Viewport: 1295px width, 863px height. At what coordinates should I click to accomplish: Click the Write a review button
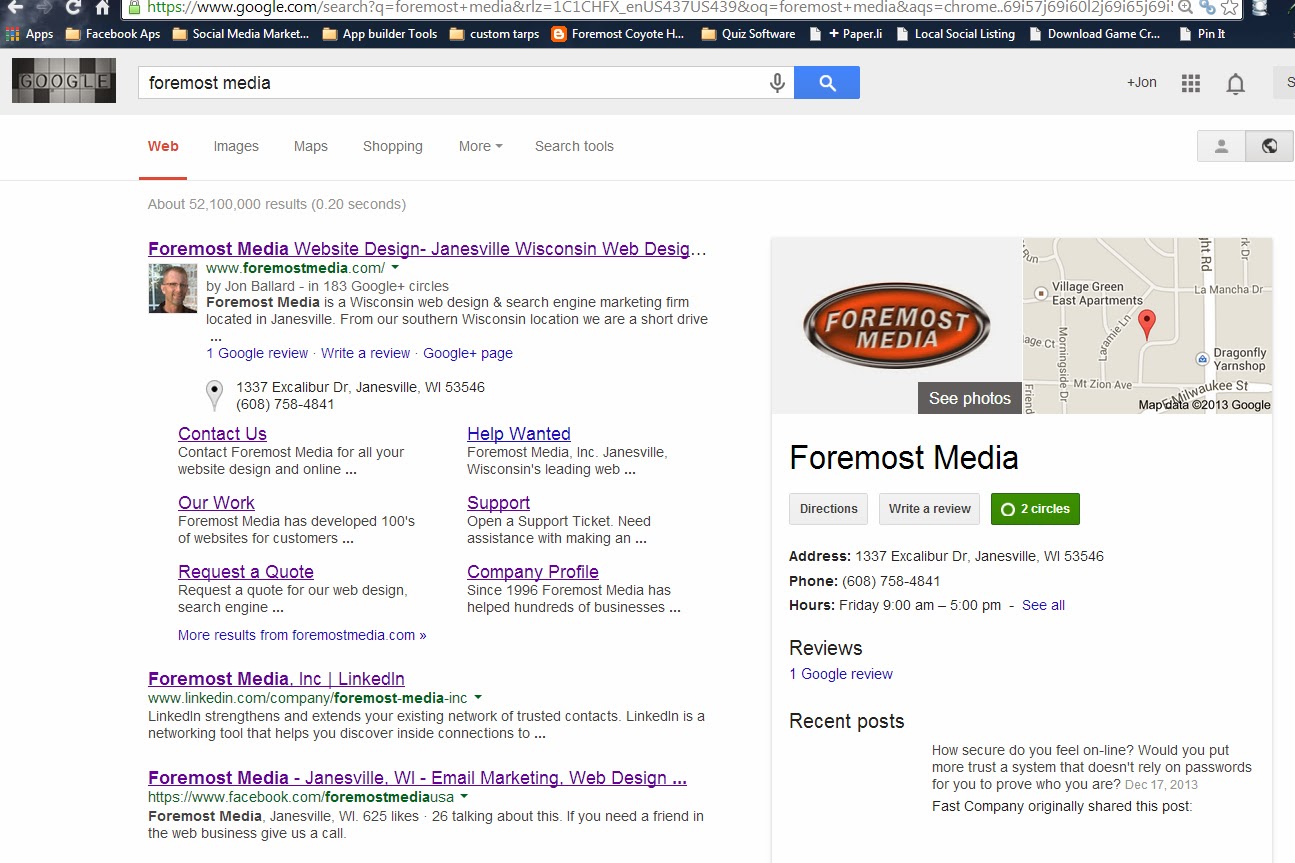click(930, 509)
